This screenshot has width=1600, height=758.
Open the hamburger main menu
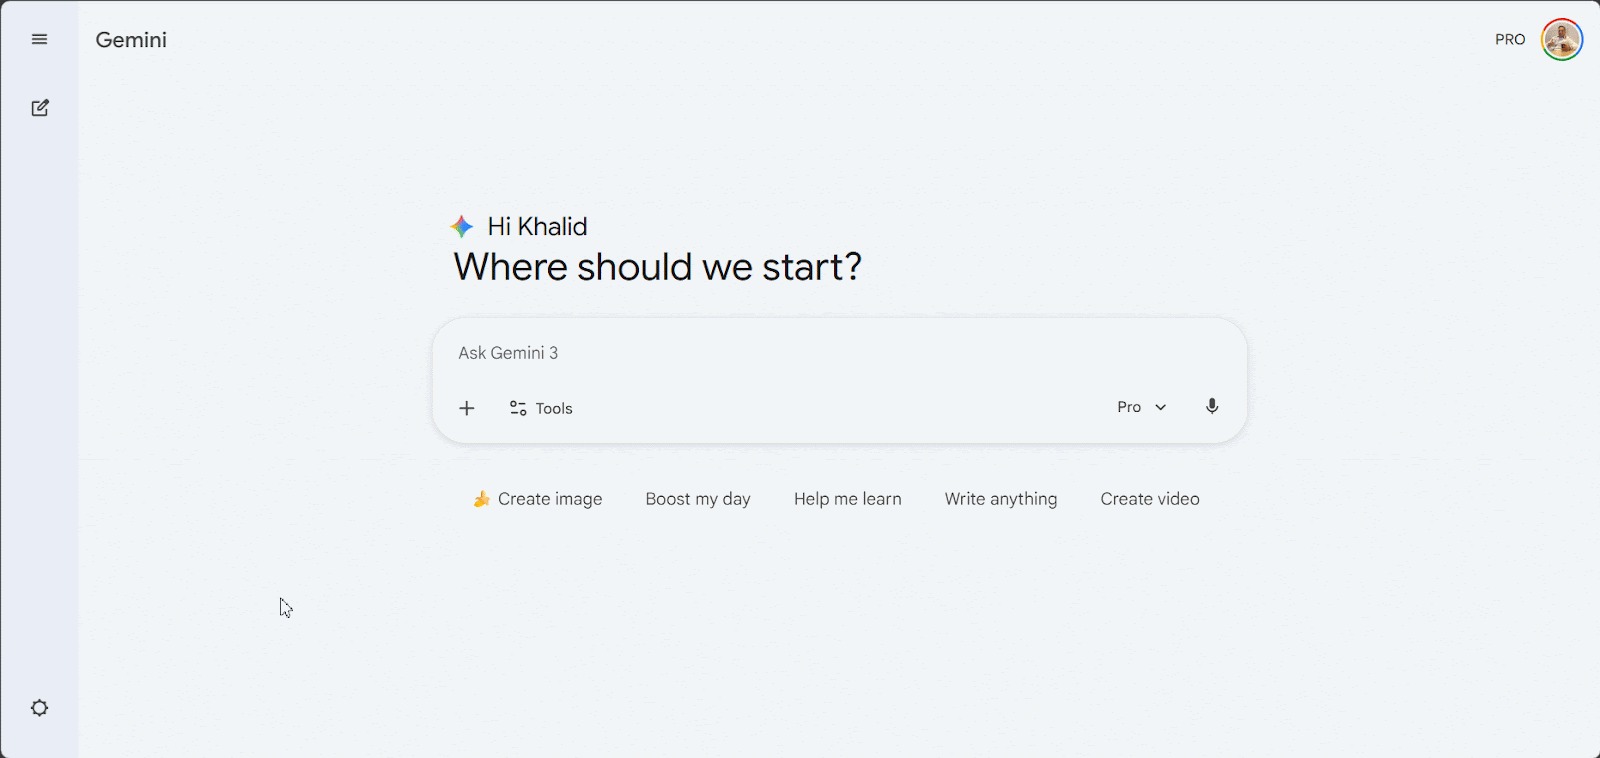click(x=40, y=40)
